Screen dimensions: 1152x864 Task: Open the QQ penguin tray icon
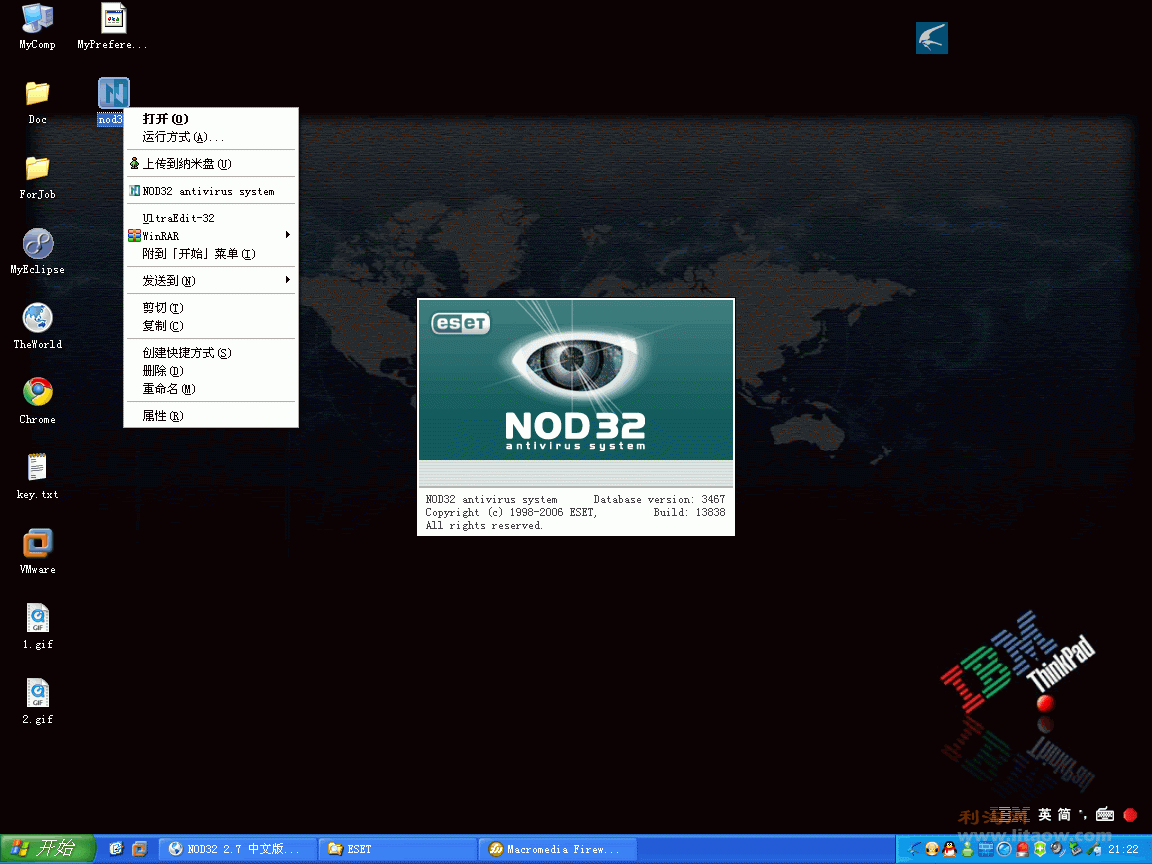[x=950, y=849]
